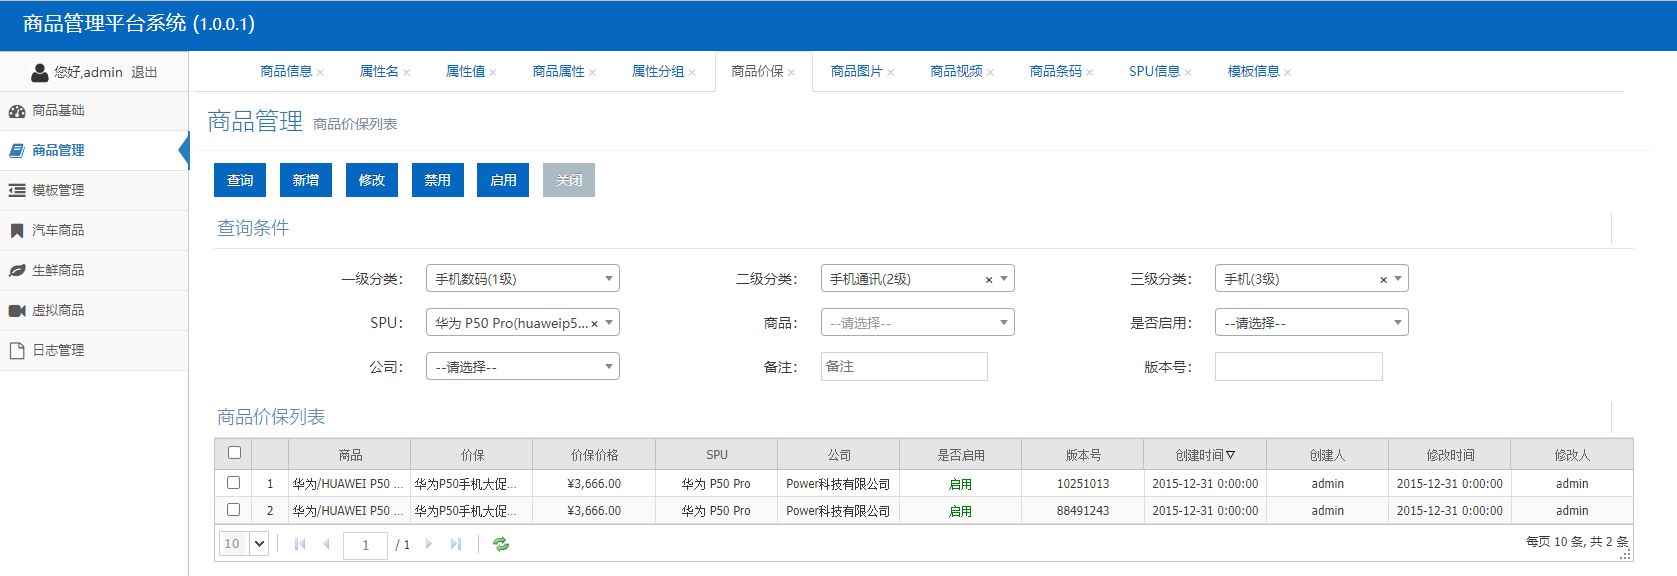Image resolution: width=1677 pixels, height=576 pixels.
Task: Click the 生鲜商品 leaf icon
Action: [x=17, y=270]
